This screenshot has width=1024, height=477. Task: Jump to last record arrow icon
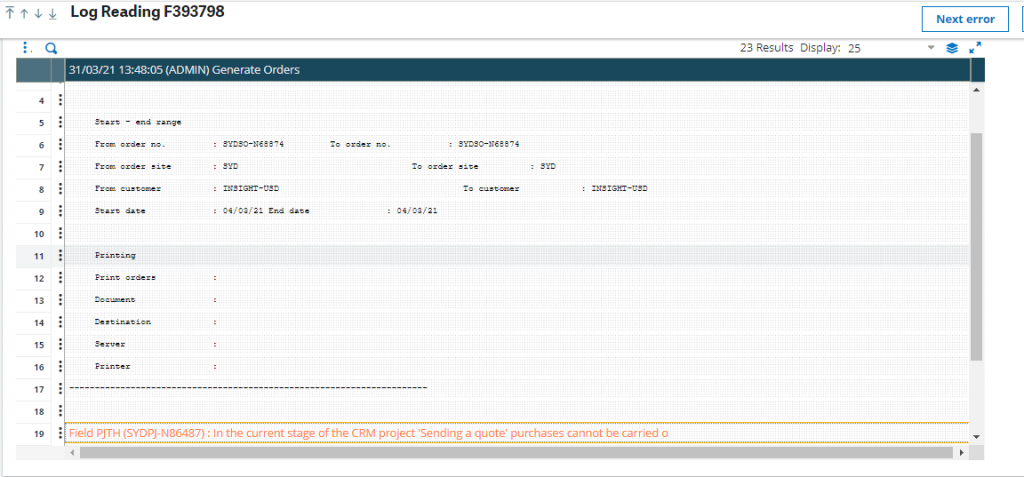[52, 14]
